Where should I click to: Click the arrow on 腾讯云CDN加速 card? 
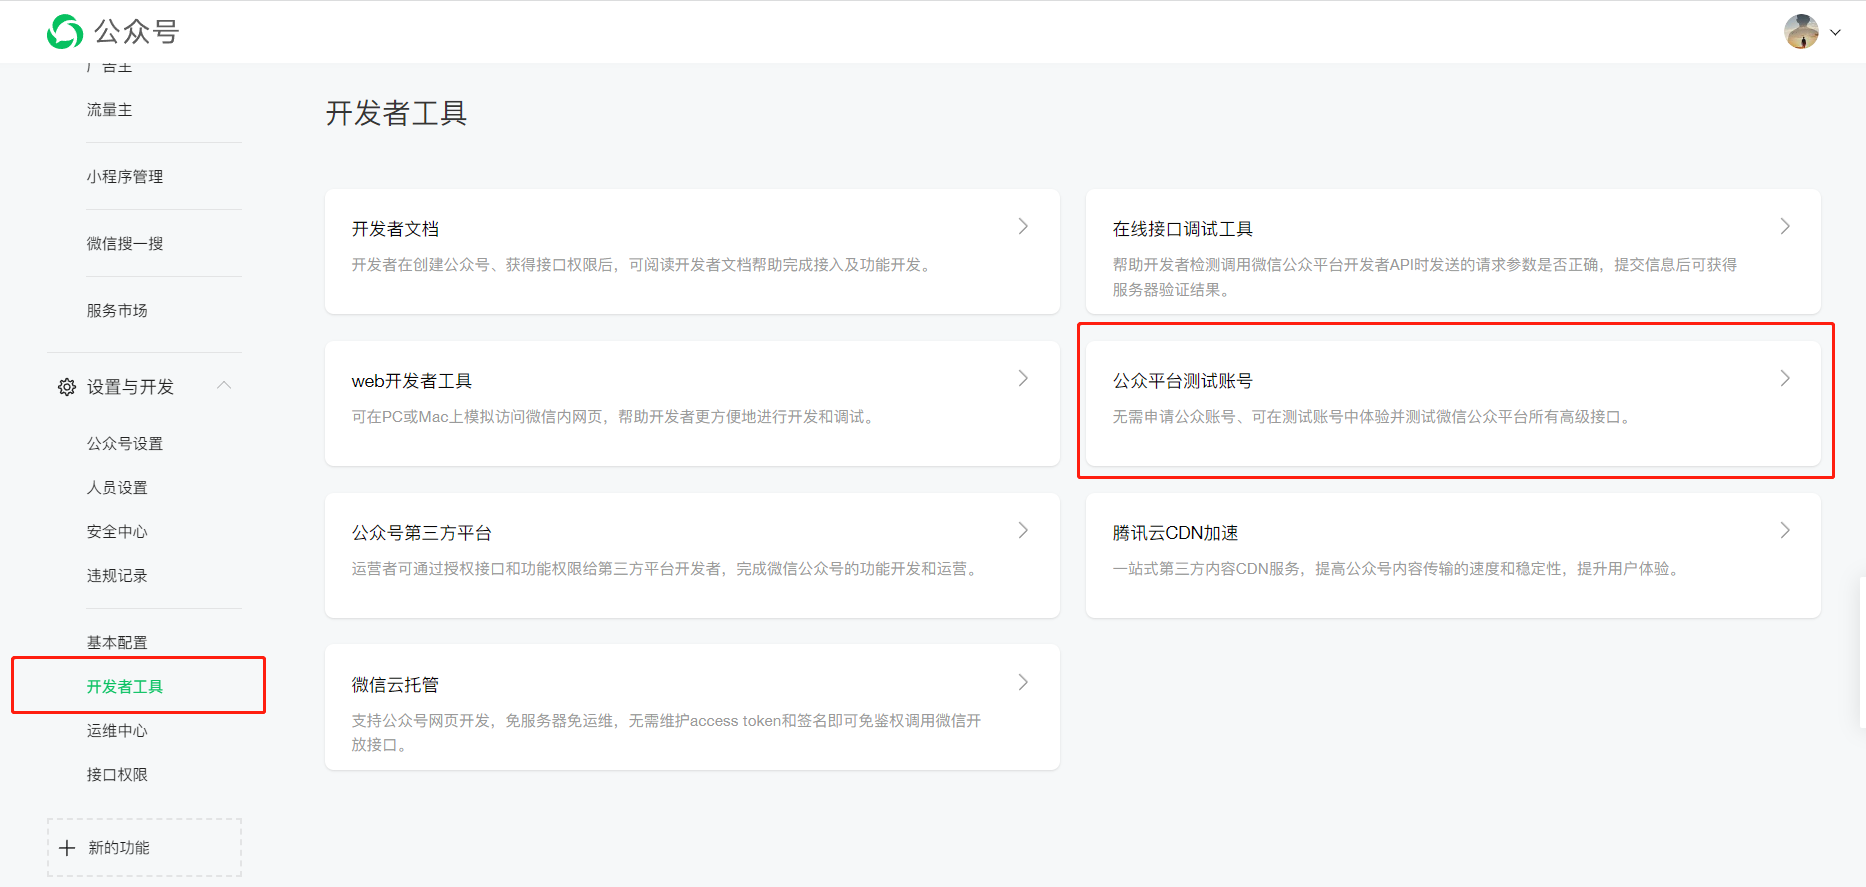pyautogui.click(x=1785, y=531)
